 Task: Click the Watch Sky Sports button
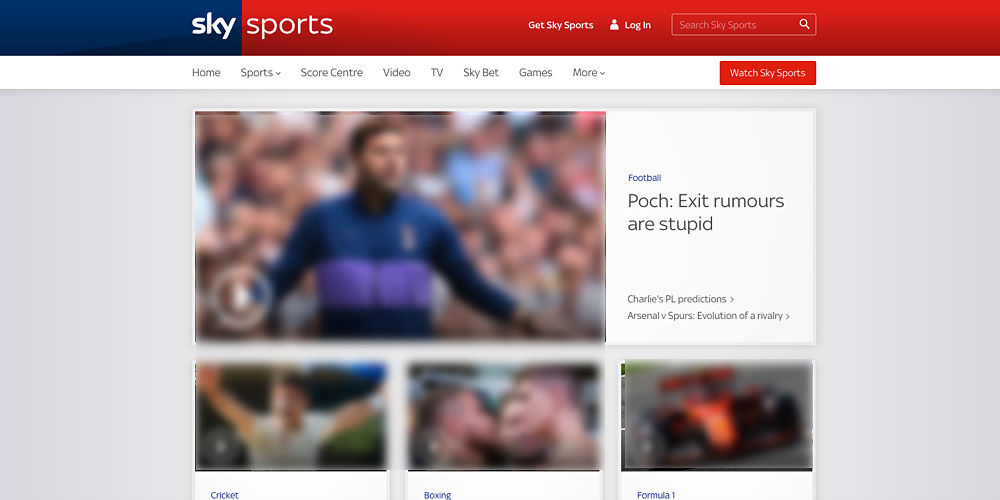[x=768, y=73]
